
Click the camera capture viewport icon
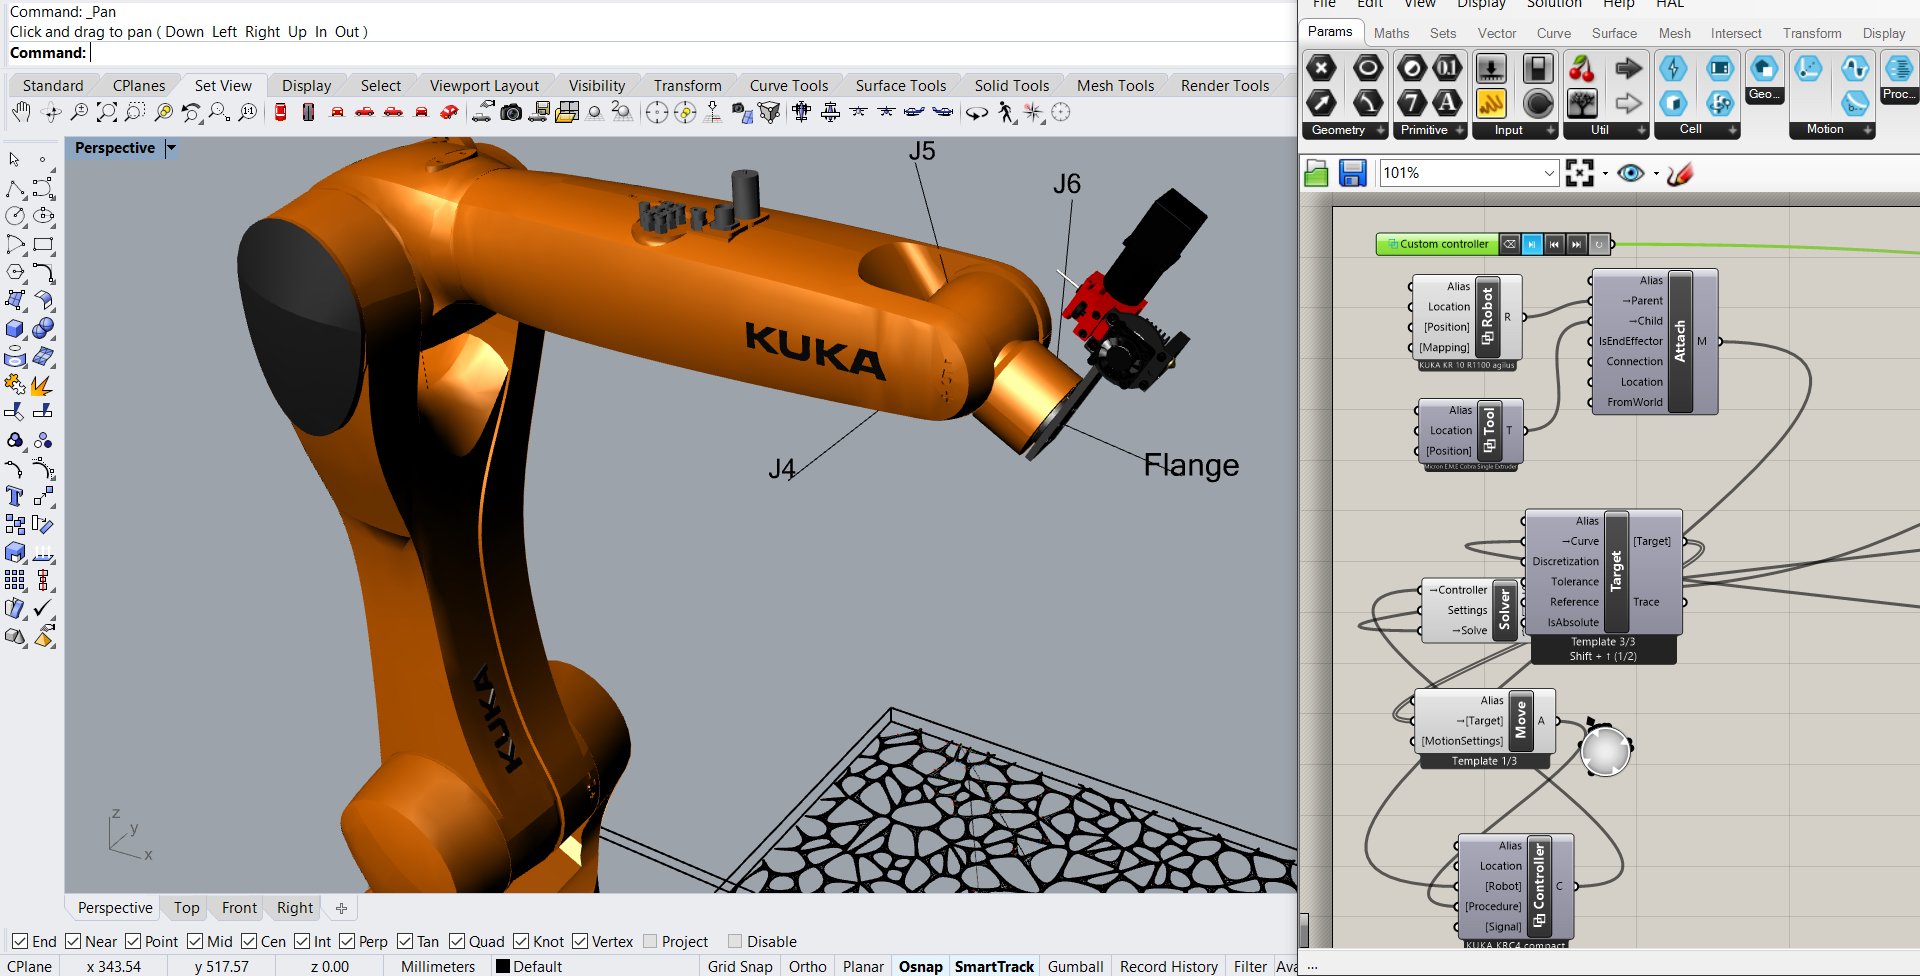511,112
